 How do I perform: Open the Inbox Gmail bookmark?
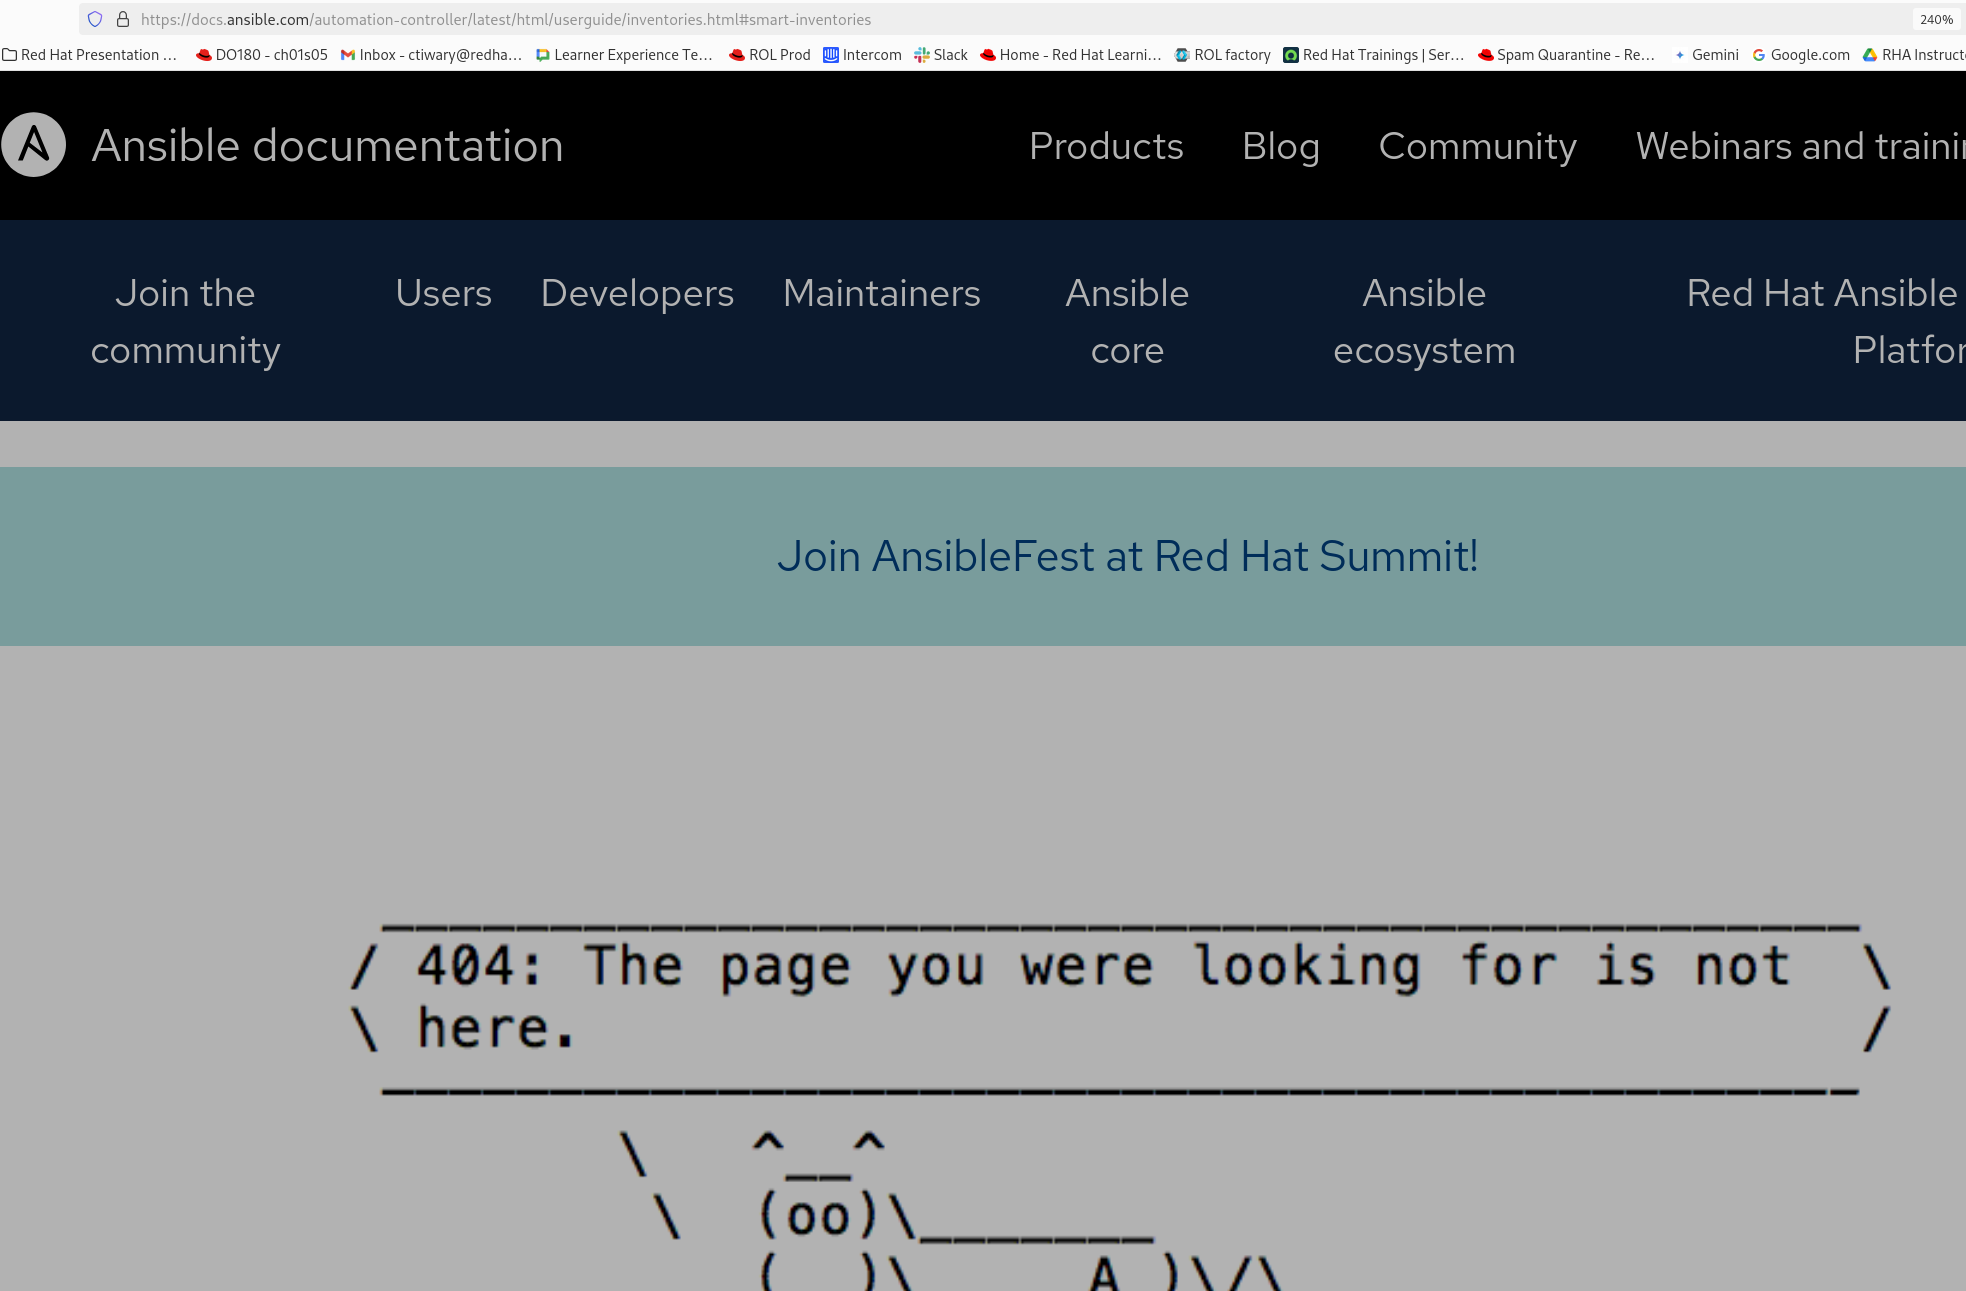[x=431, y=55]
